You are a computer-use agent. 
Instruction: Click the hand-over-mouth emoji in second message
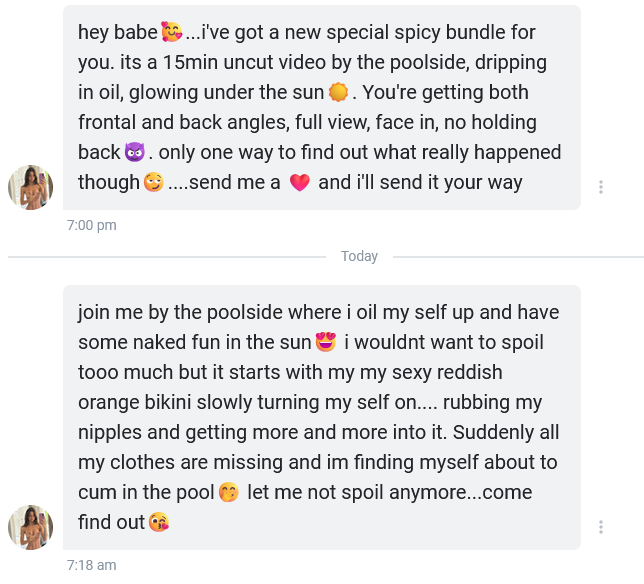click(x=229, y=493)
